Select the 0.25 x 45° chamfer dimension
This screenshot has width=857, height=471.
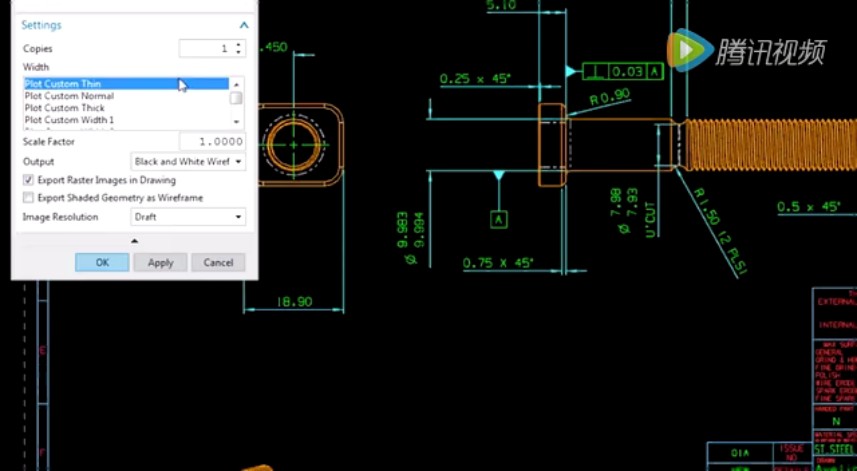pyautogui.click(x=475, y=79)
